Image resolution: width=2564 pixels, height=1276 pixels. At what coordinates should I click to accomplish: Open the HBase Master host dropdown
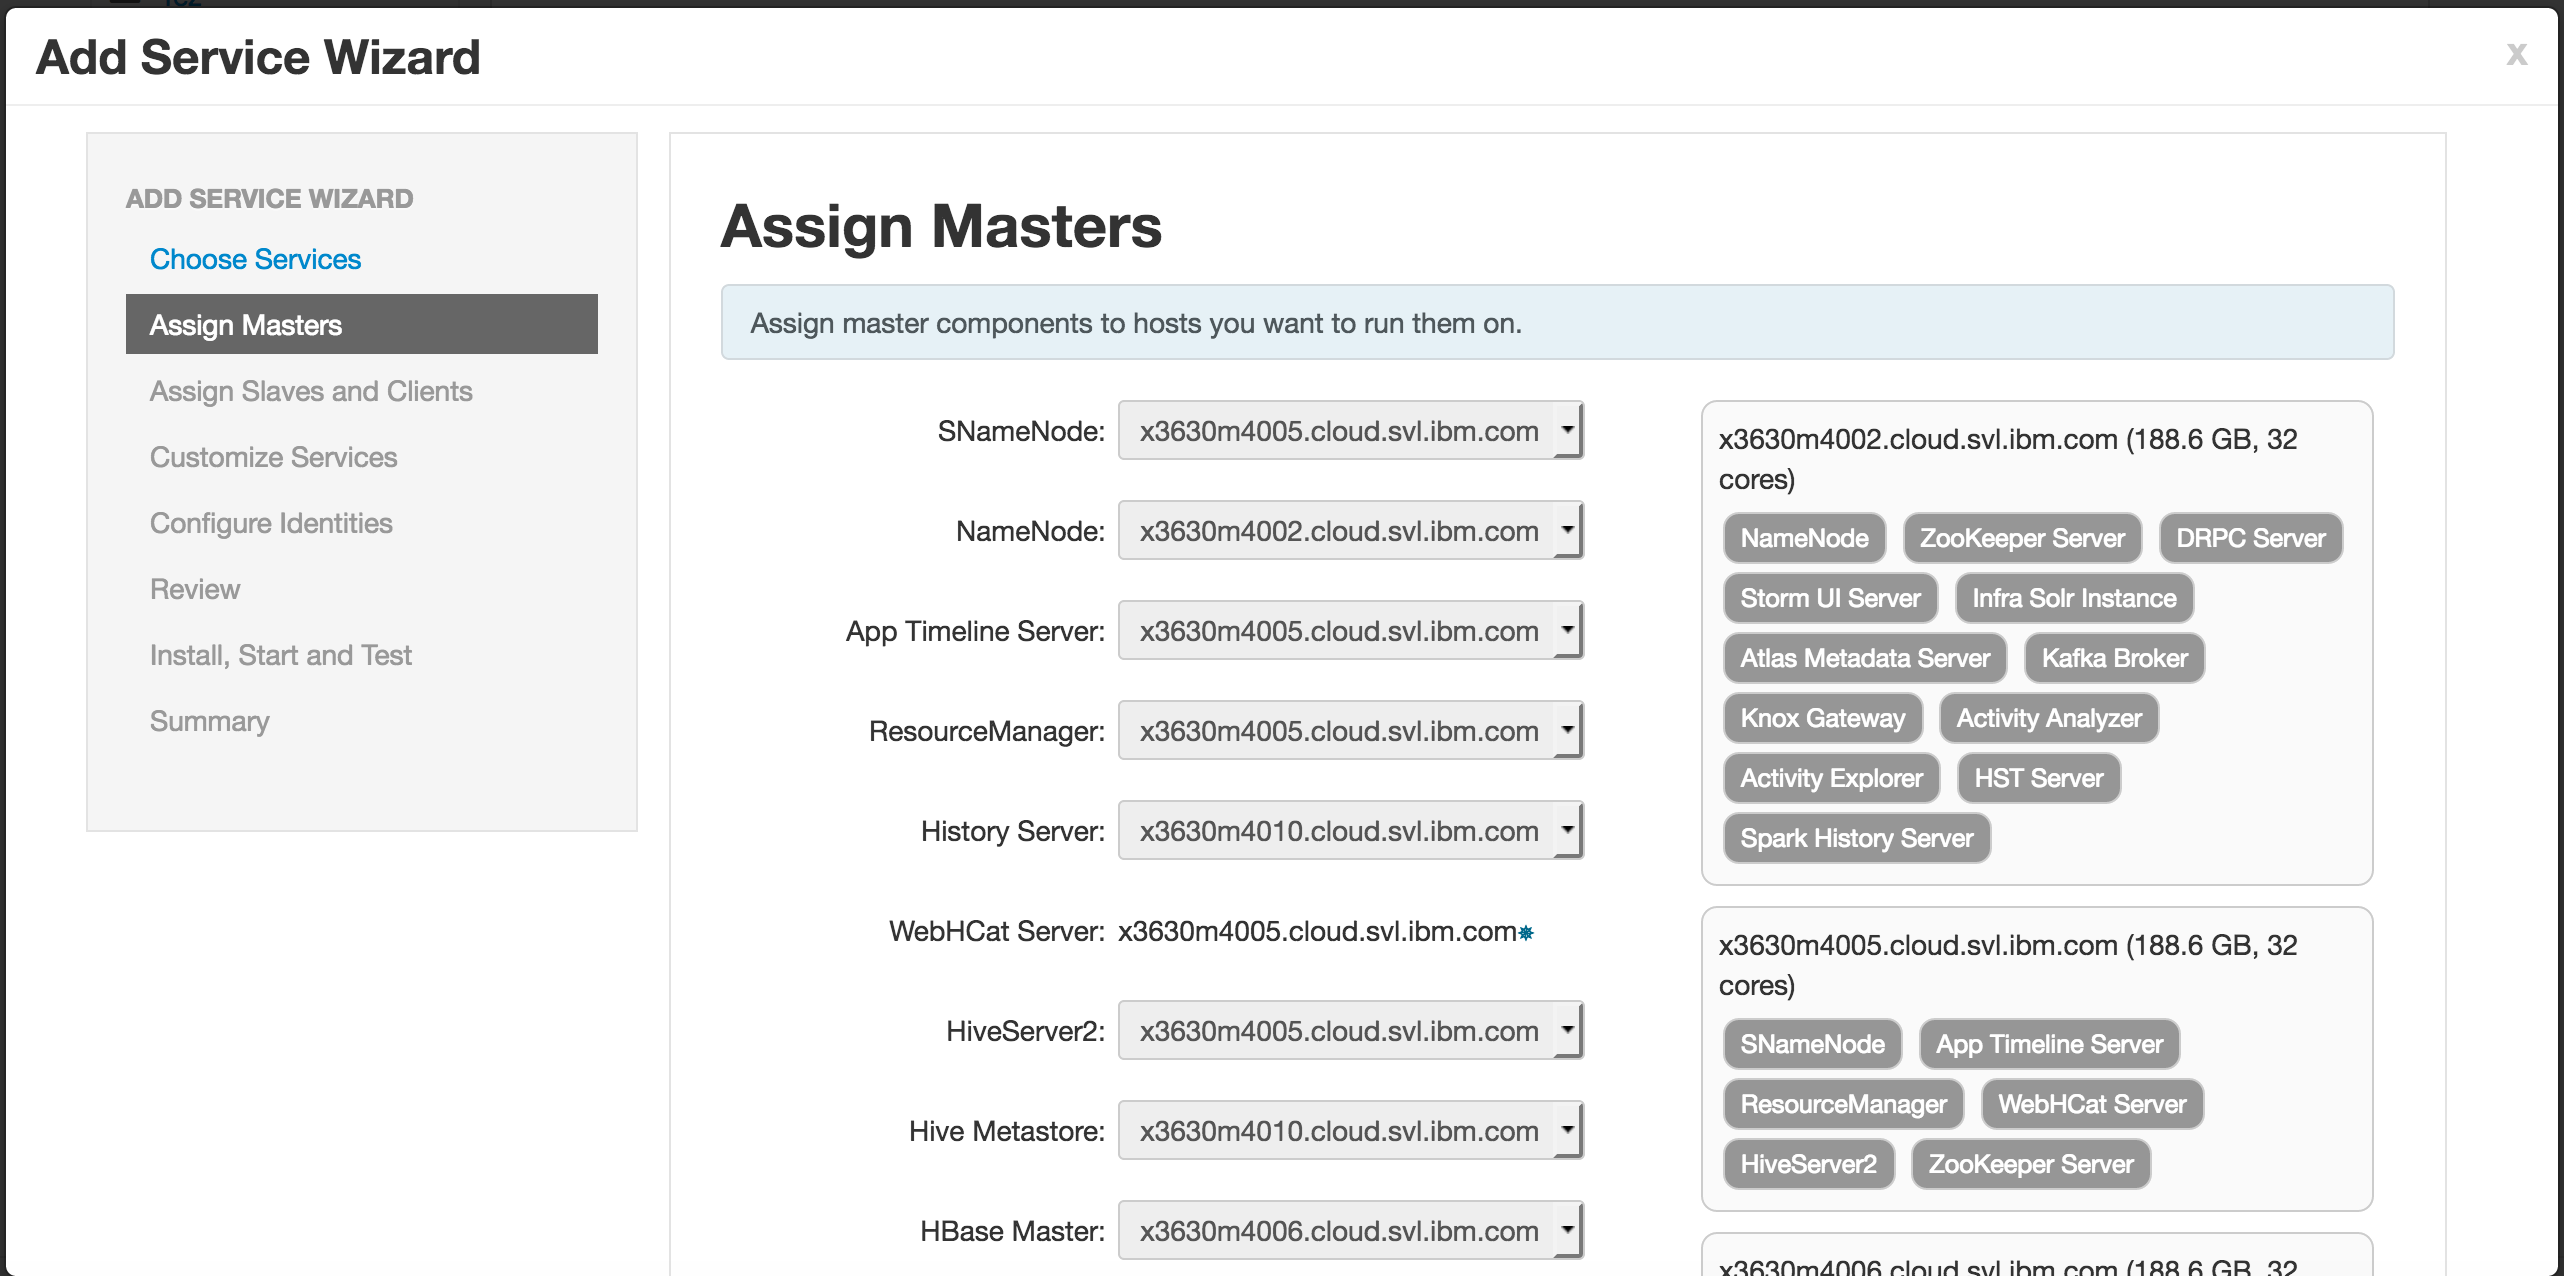1350,1231
